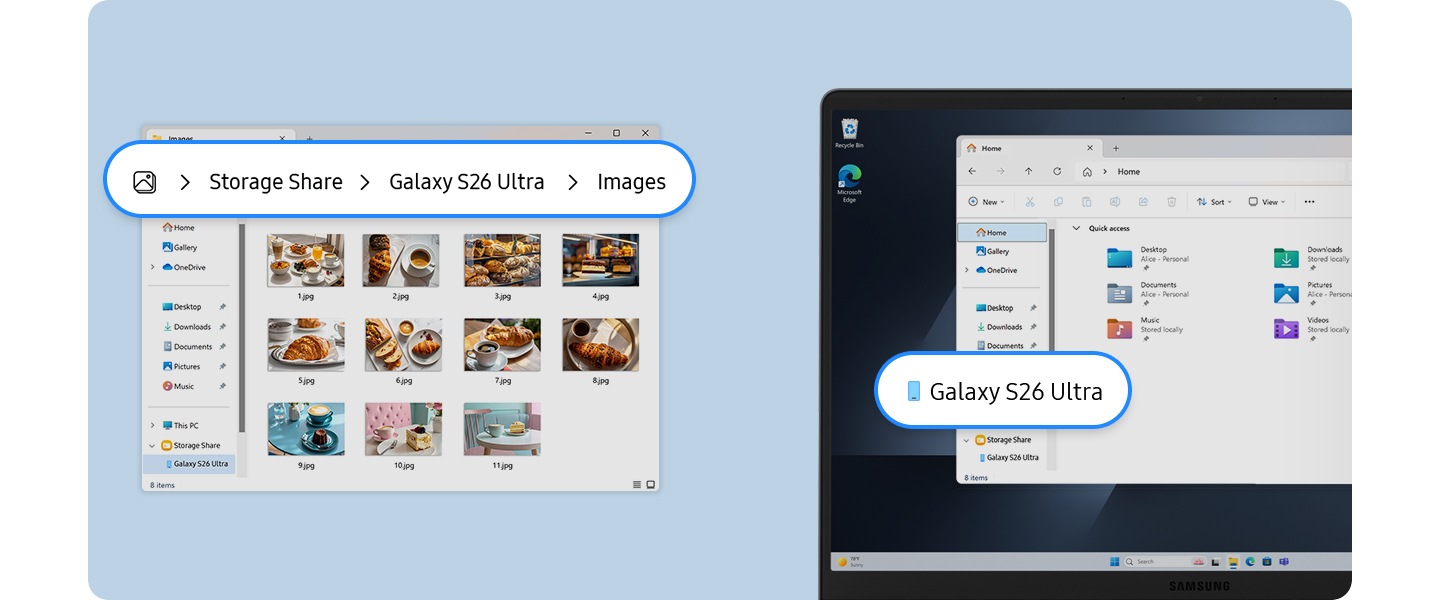Click the Paste icon in Home toolbar

1086,202
